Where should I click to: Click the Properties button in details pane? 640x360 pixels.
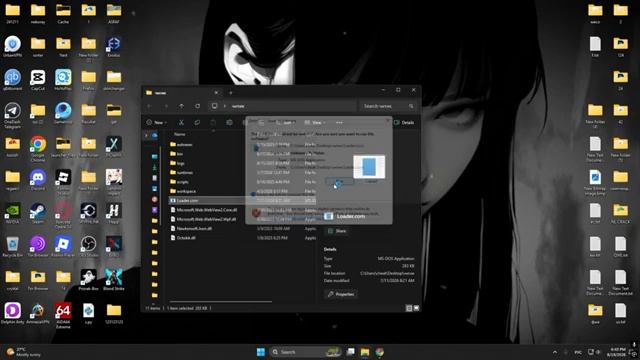click(341, 294)
